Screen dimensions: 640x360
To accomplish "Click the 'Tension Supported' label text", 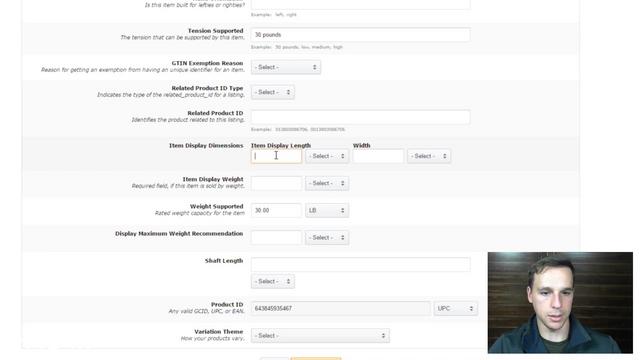I will 215,31.
